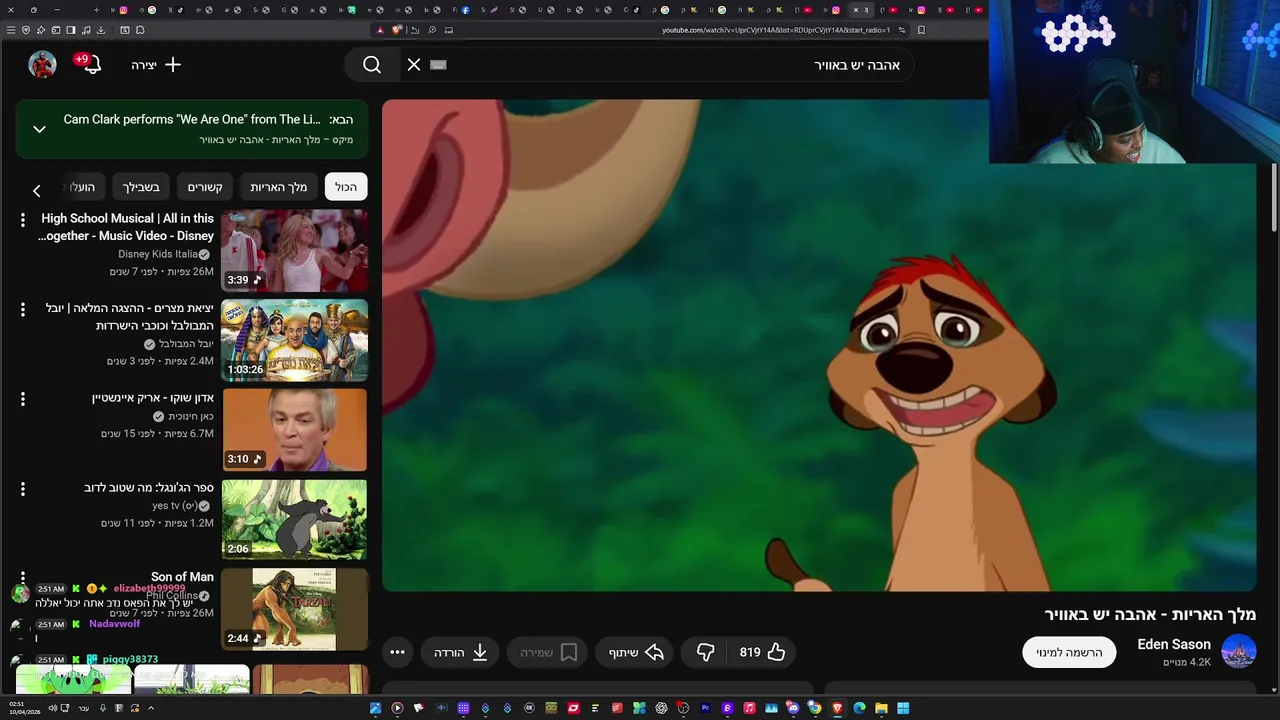
Task: Click the יצירה create button
Action: [x=157, y=65]
